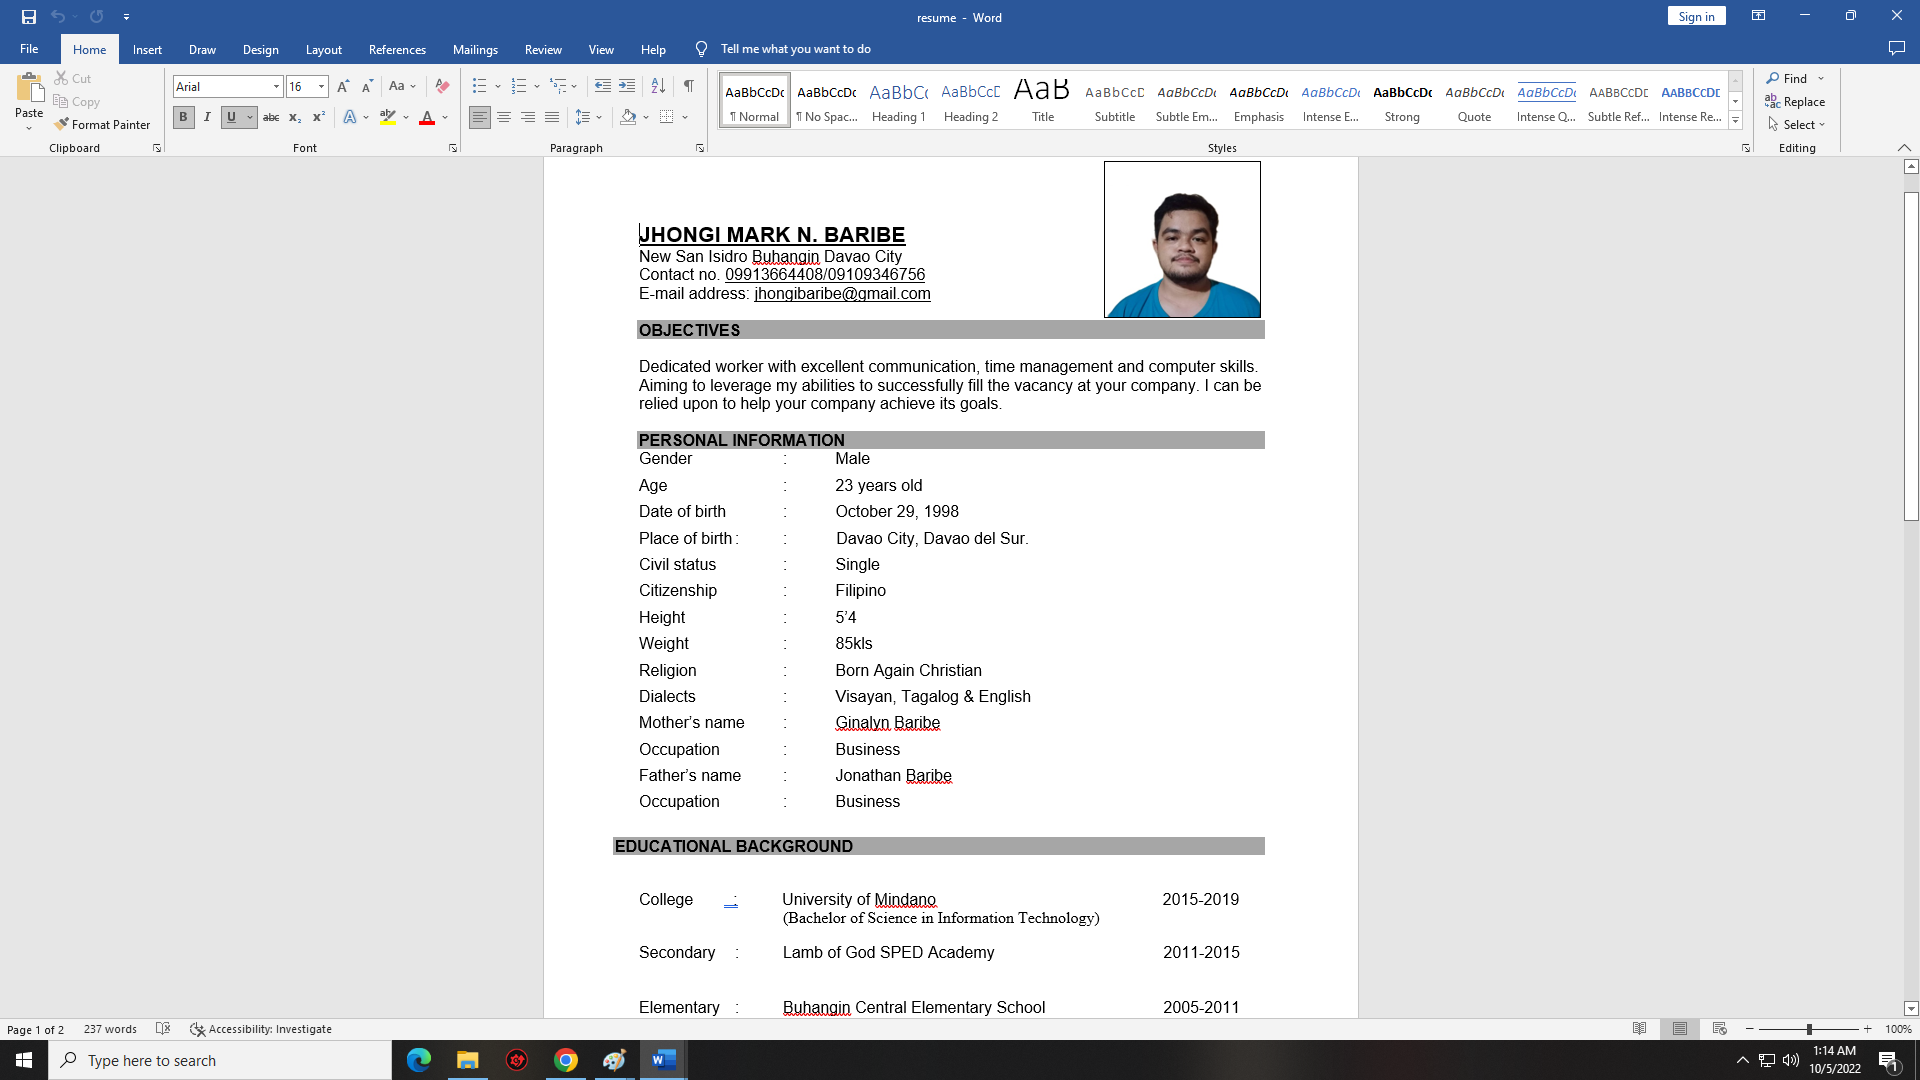
Task: Toggle Bold formatting
Action: (183, 117)
